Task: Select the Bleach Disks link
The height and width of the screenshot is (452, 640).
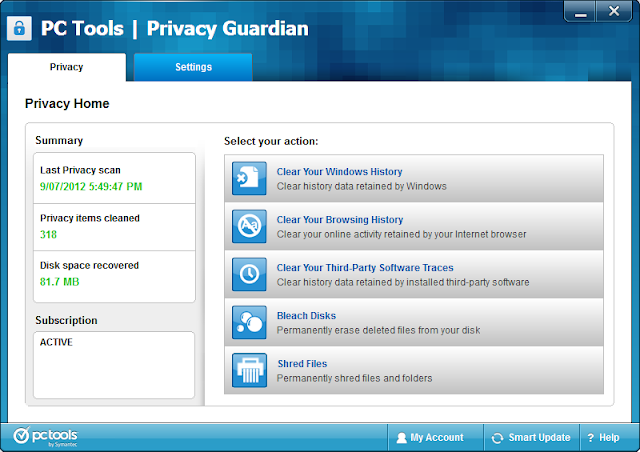Action: [x=306, y=316]
